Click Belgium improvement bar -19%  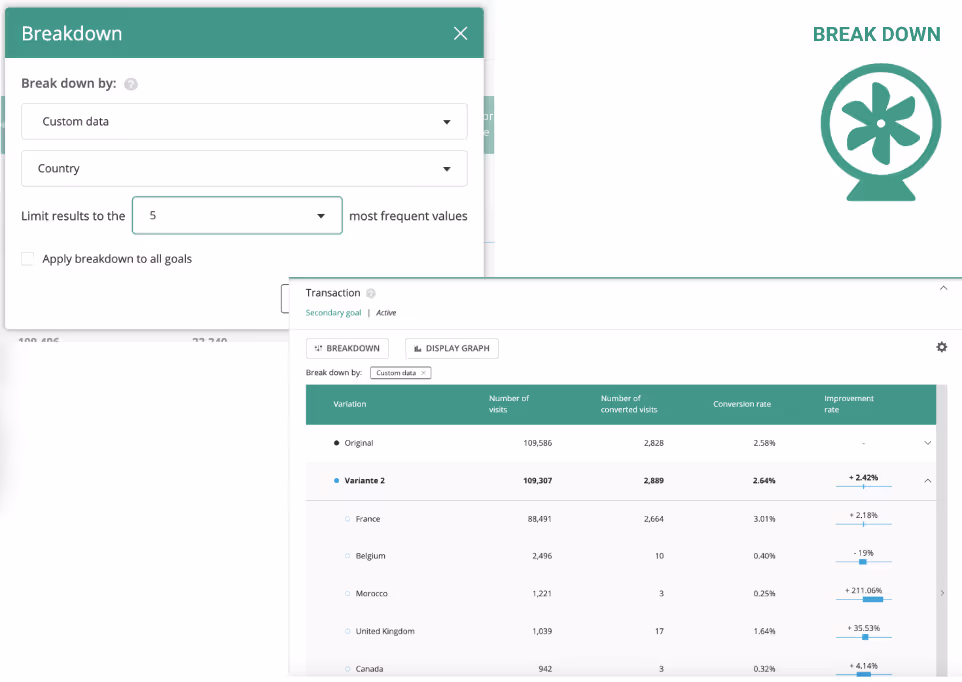click(863, 562)
